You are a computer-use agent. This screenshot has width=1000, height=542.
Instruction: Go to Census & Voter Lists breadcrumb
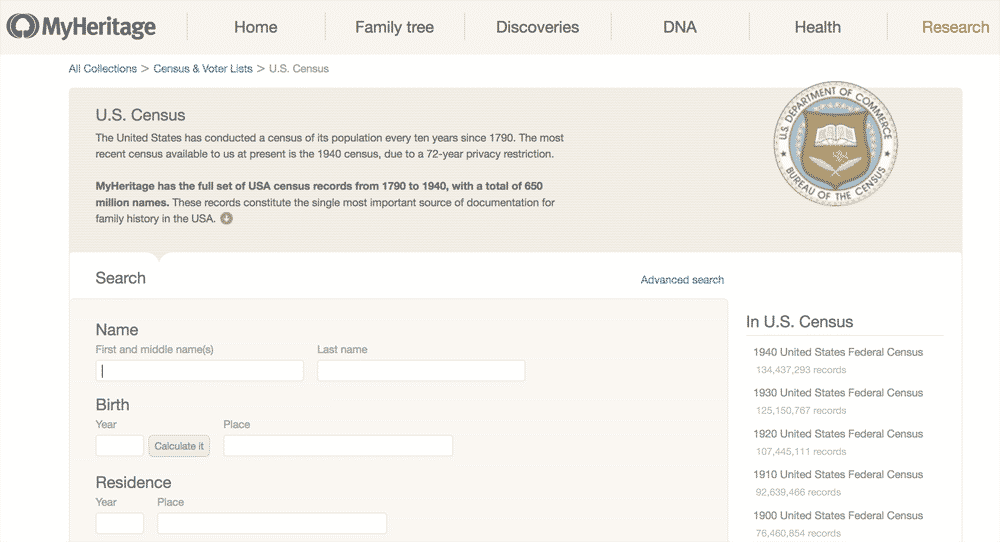point(203,69)
